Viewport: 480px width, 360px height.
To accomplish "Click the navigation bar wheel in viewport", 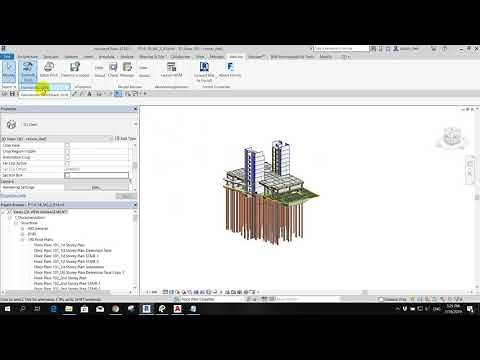I will (470, 164).
